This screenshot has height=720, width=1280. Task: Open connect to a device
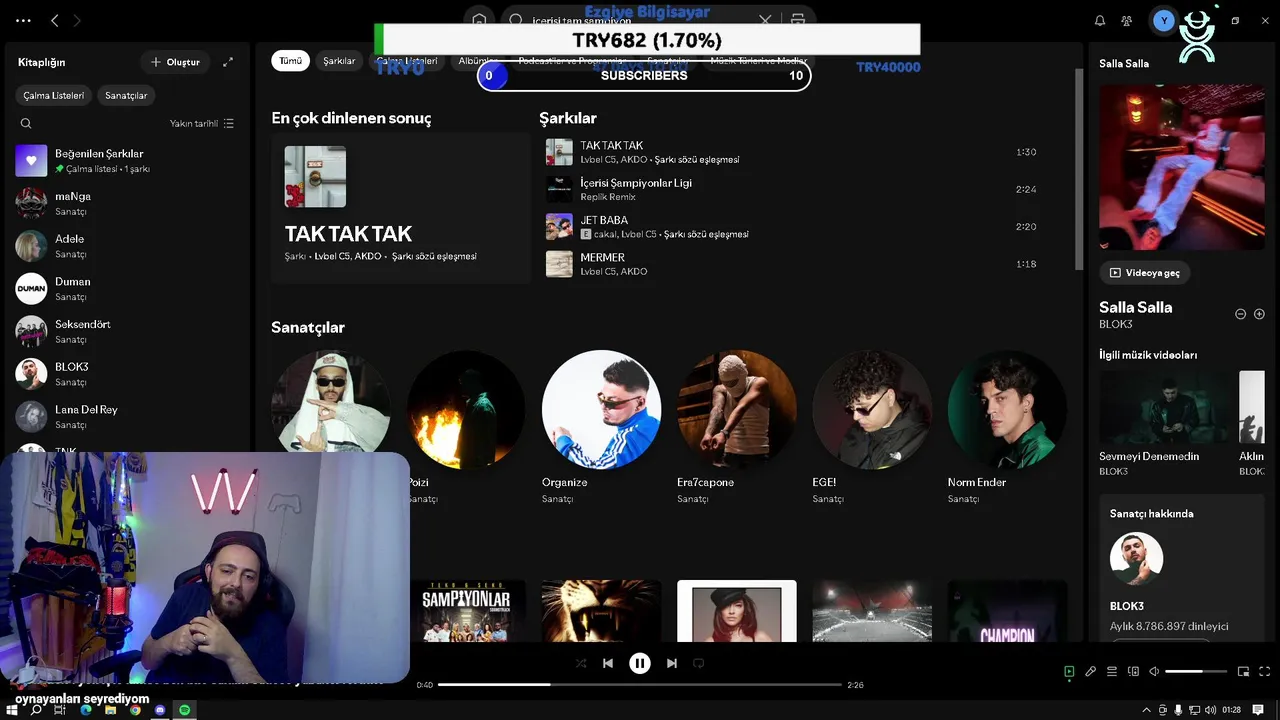coord(1133,672)
